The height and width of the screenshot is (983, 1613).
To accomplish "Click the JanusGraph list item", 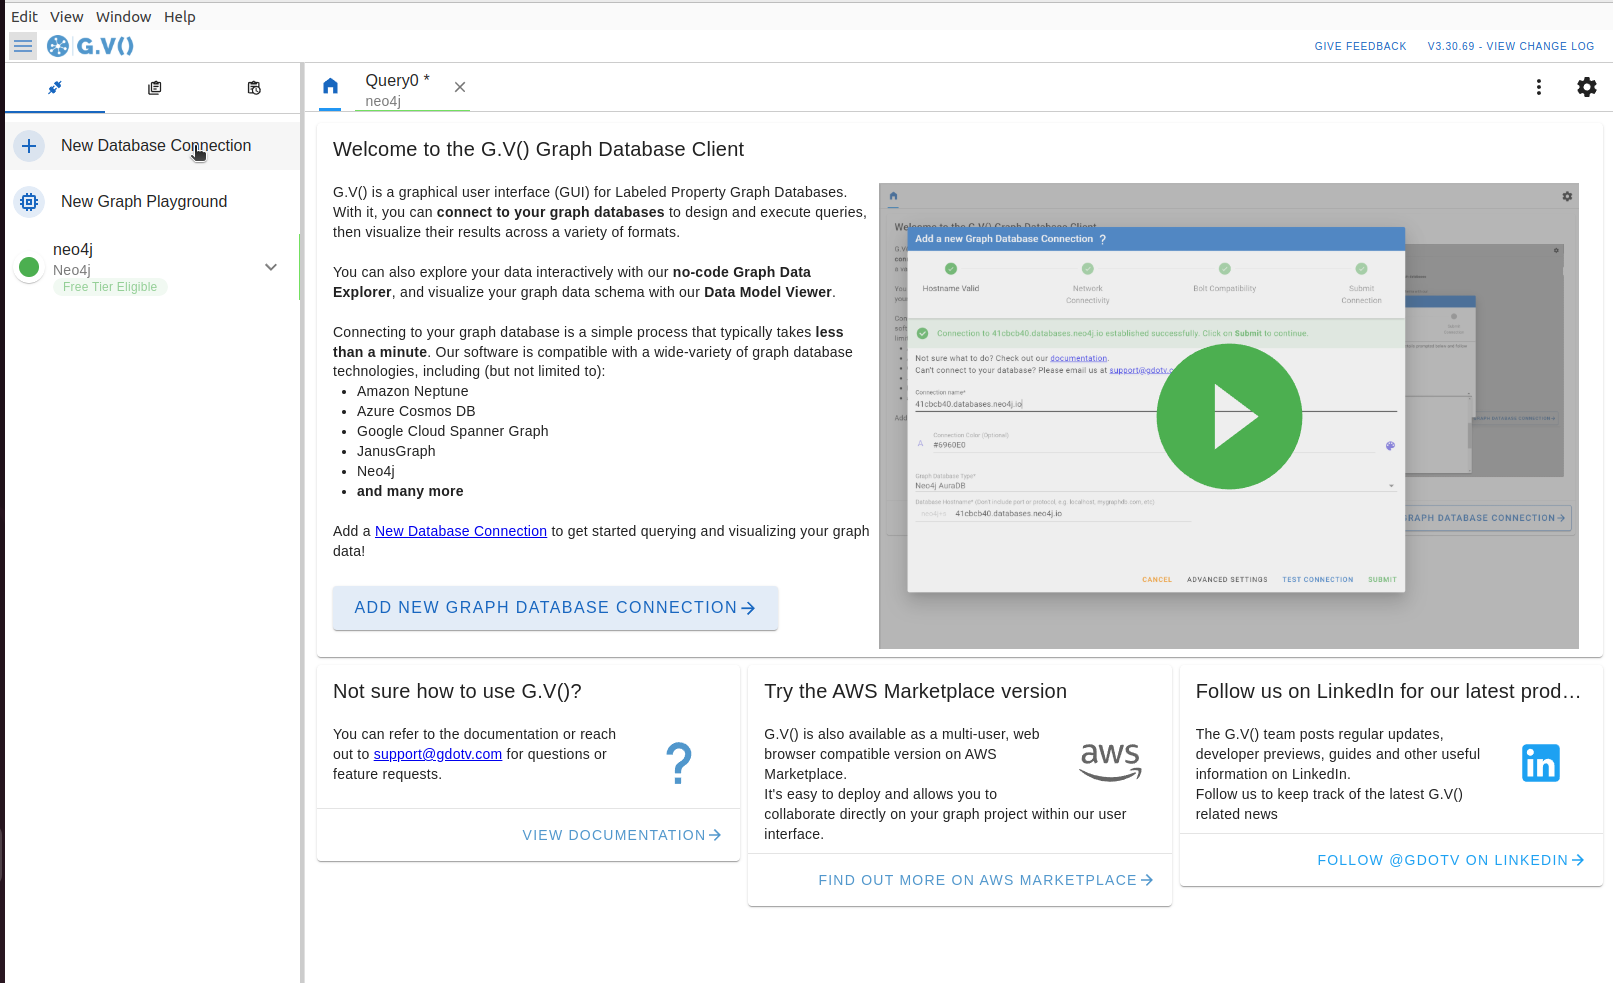I will click(x=396, y=451).
